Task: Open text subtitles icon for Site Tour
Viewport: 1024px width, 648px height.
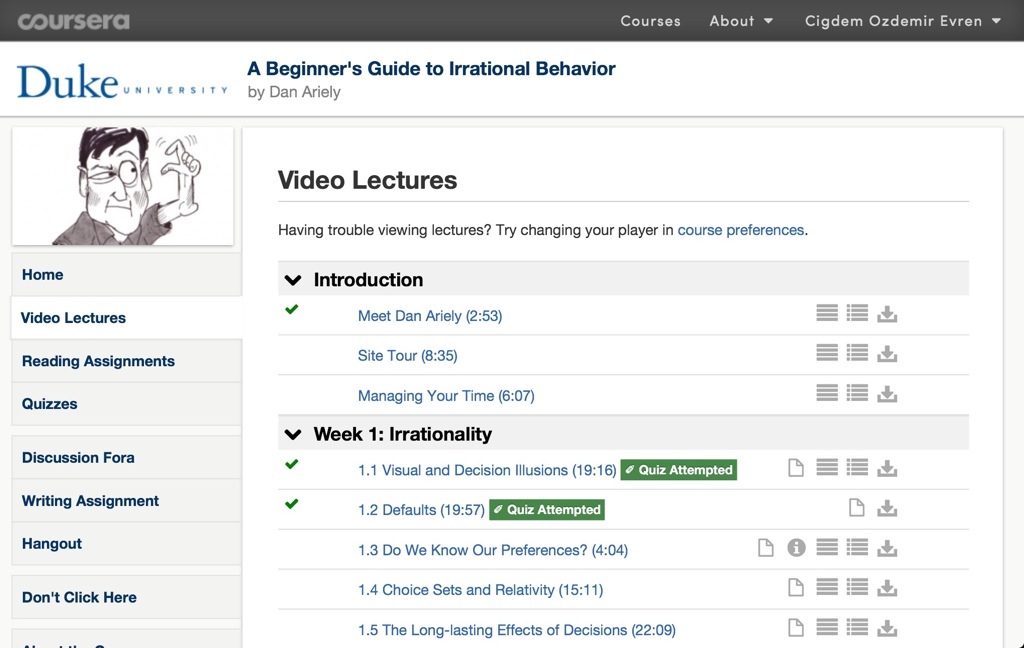Action: click(x=827, y=354)
